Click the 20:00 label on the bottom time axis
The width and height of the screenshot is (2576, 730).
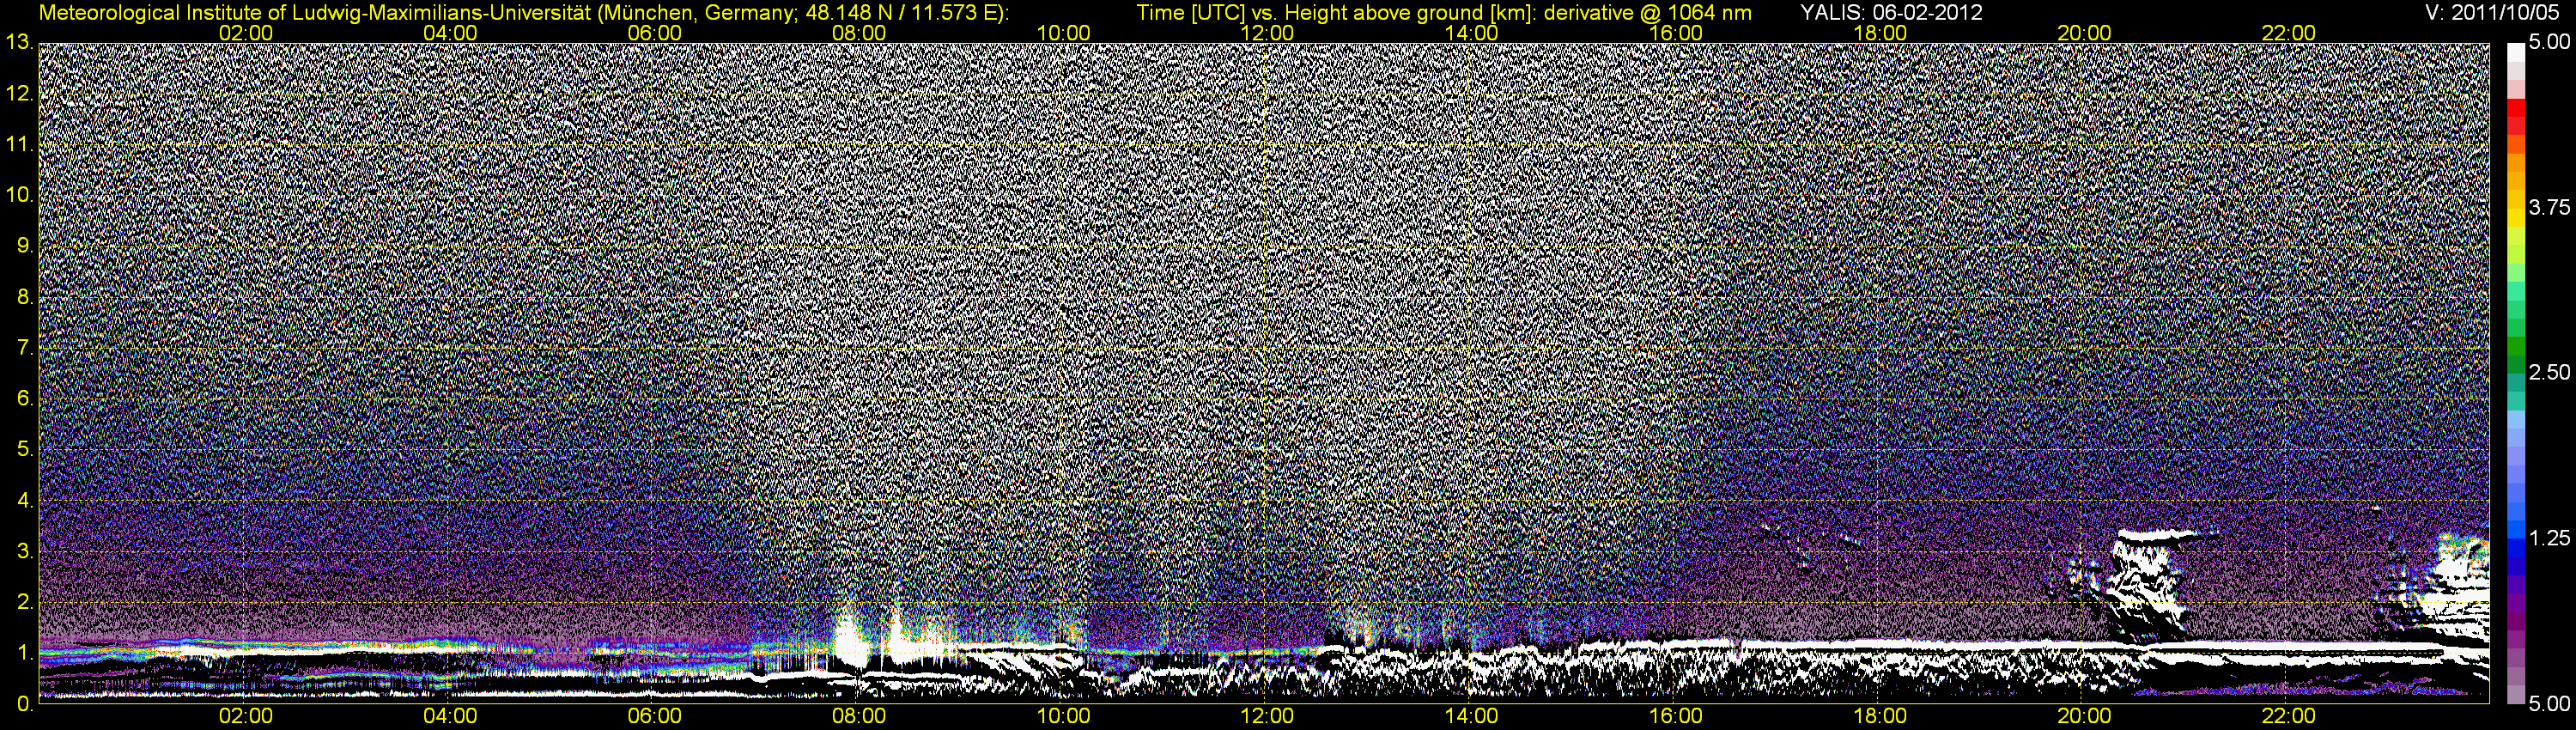pyautogui.click(x=2084, y=716)
